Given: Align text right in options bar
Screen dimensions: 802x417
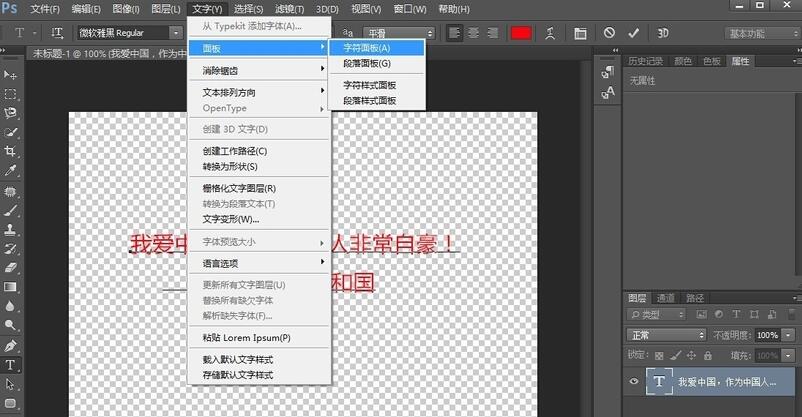Looking at the screenshot, I should (492, 33).
